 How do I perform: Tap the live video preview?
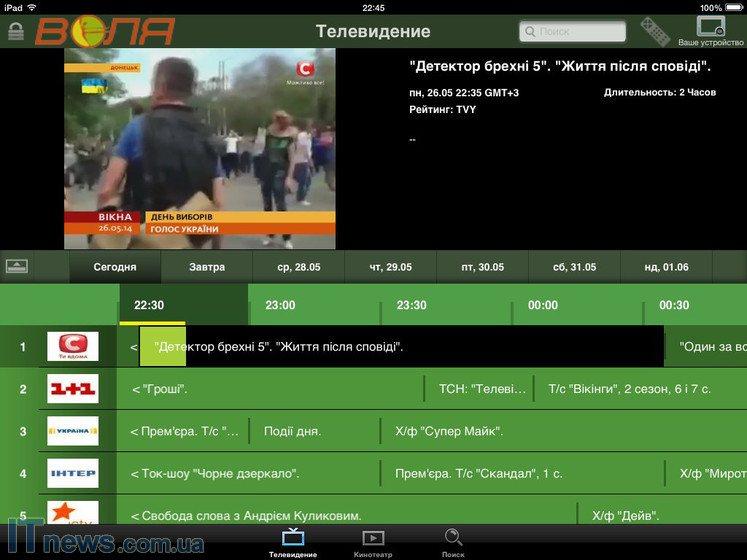coord(200,148)
